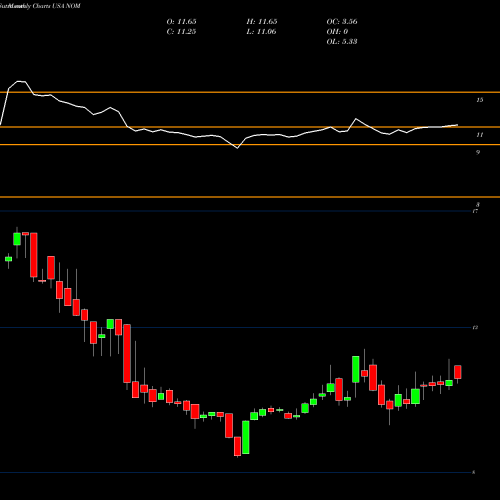Select the open value 'O: 11.65'
This screenshot has width=500, height=500.
pos(181,22)
